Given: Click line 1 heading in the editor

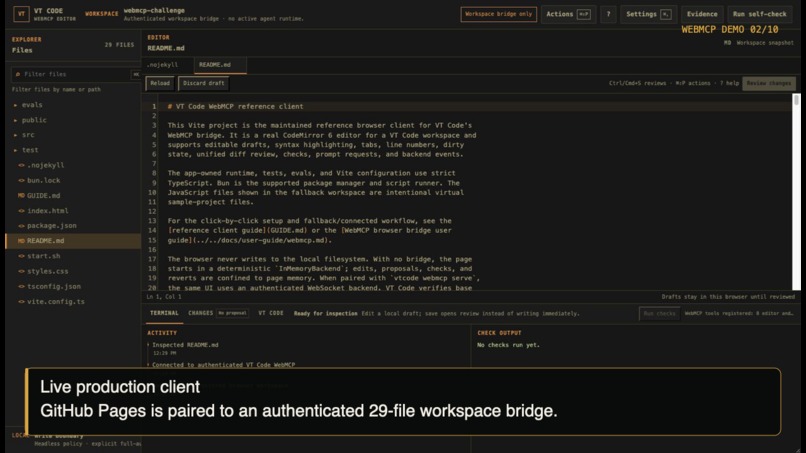Looking at the screenshot, I should point(235,106).
